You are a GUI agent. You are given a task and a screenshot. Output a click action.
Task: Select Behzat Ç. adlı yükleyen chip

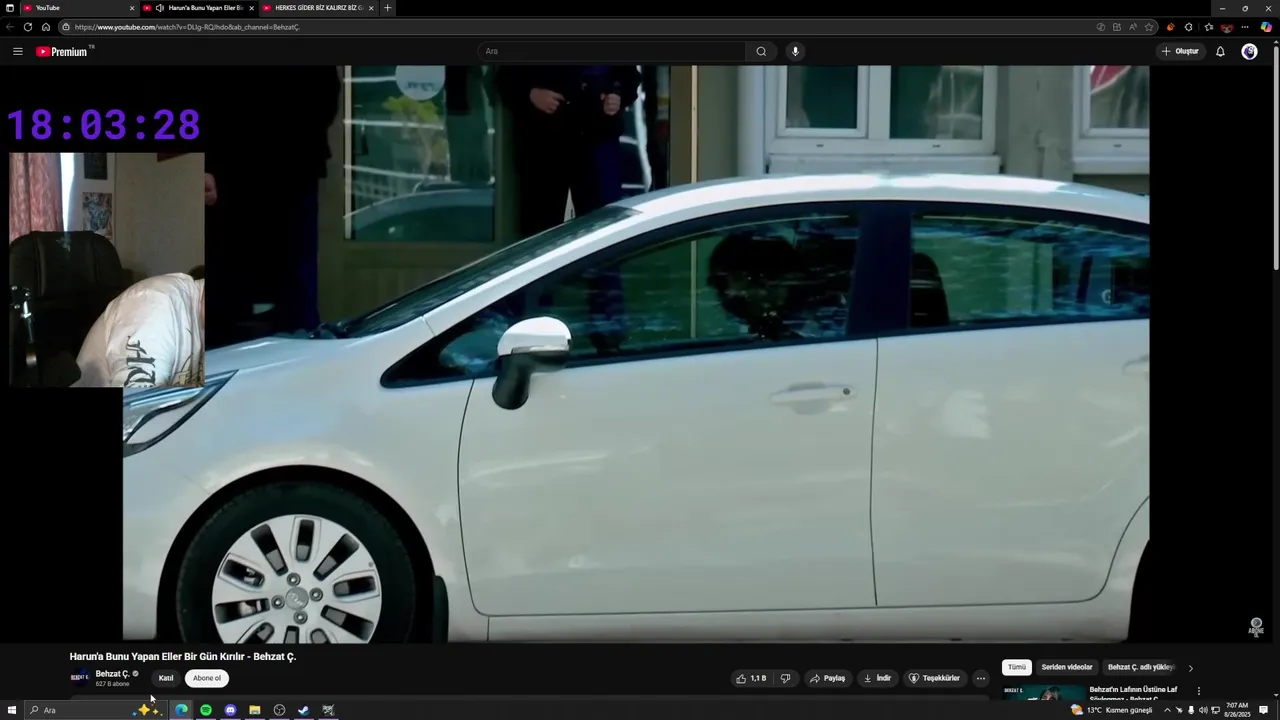pyautogui.click(x=1141, y=667)
